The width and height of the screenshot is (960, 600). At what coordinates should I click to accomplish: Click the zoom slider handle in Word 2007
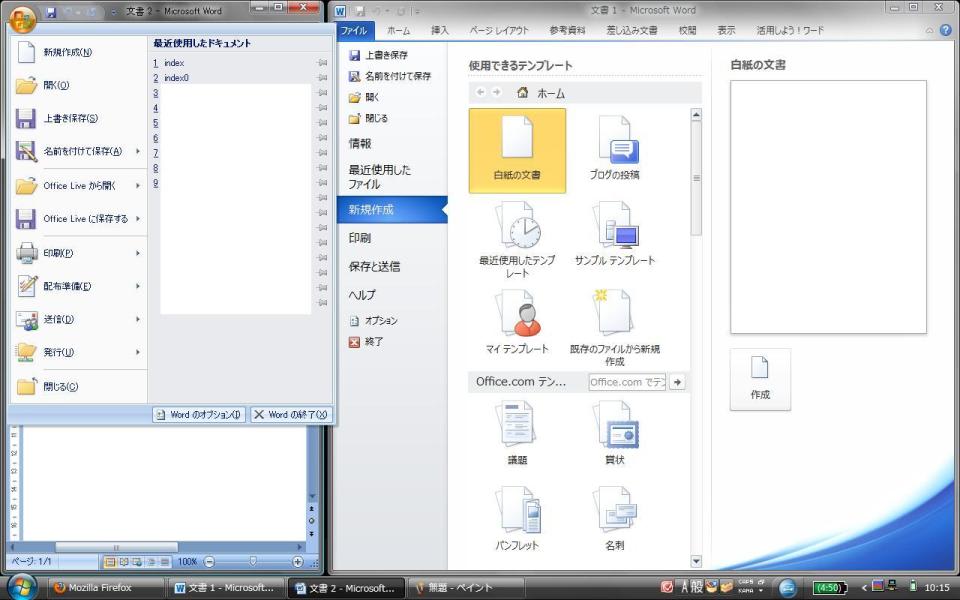point(253,561)
